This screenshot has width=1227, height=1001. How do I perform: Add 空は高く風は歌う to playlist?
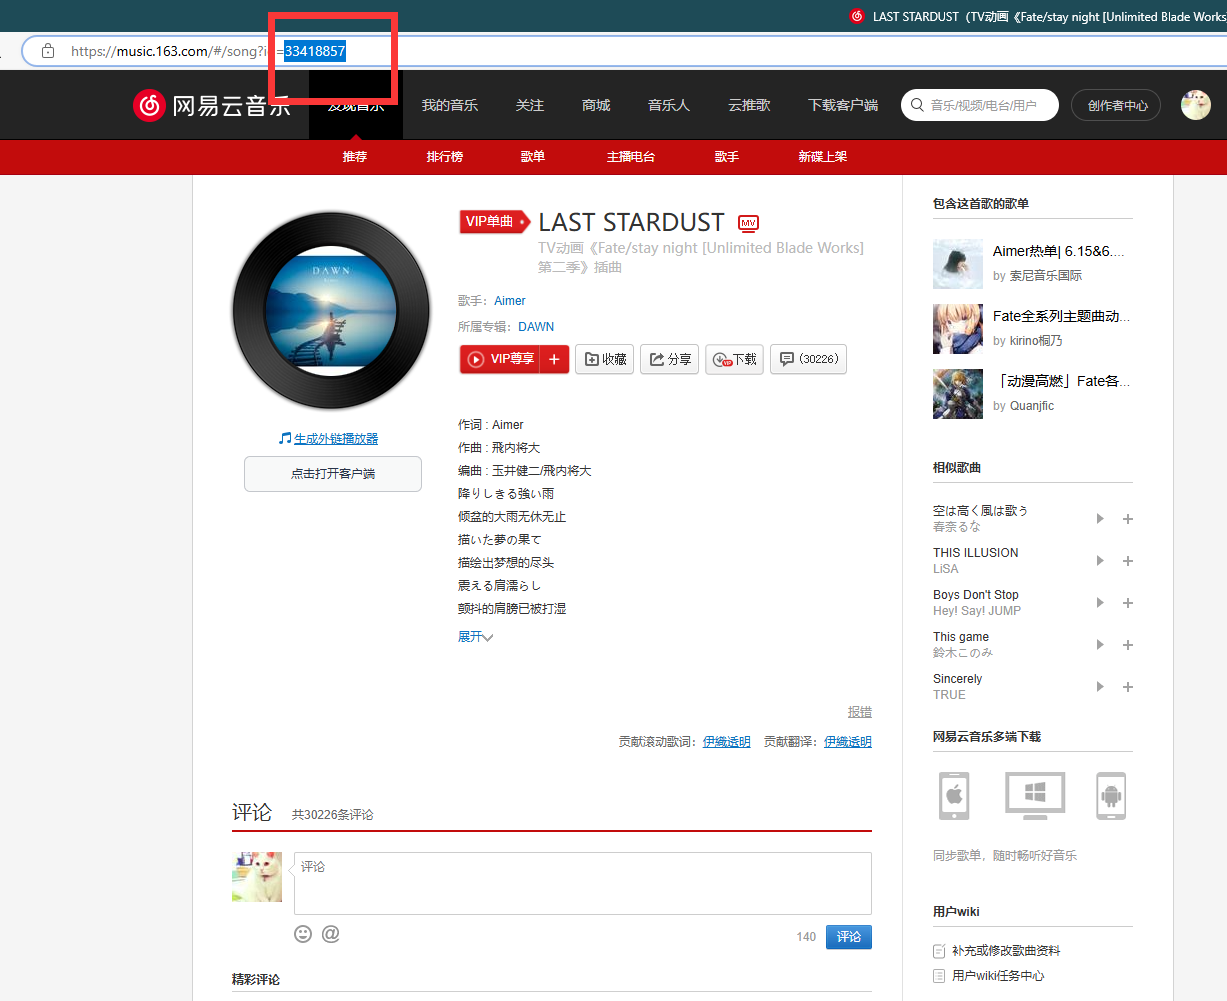pyautogui.click(x=1128, y=519)
